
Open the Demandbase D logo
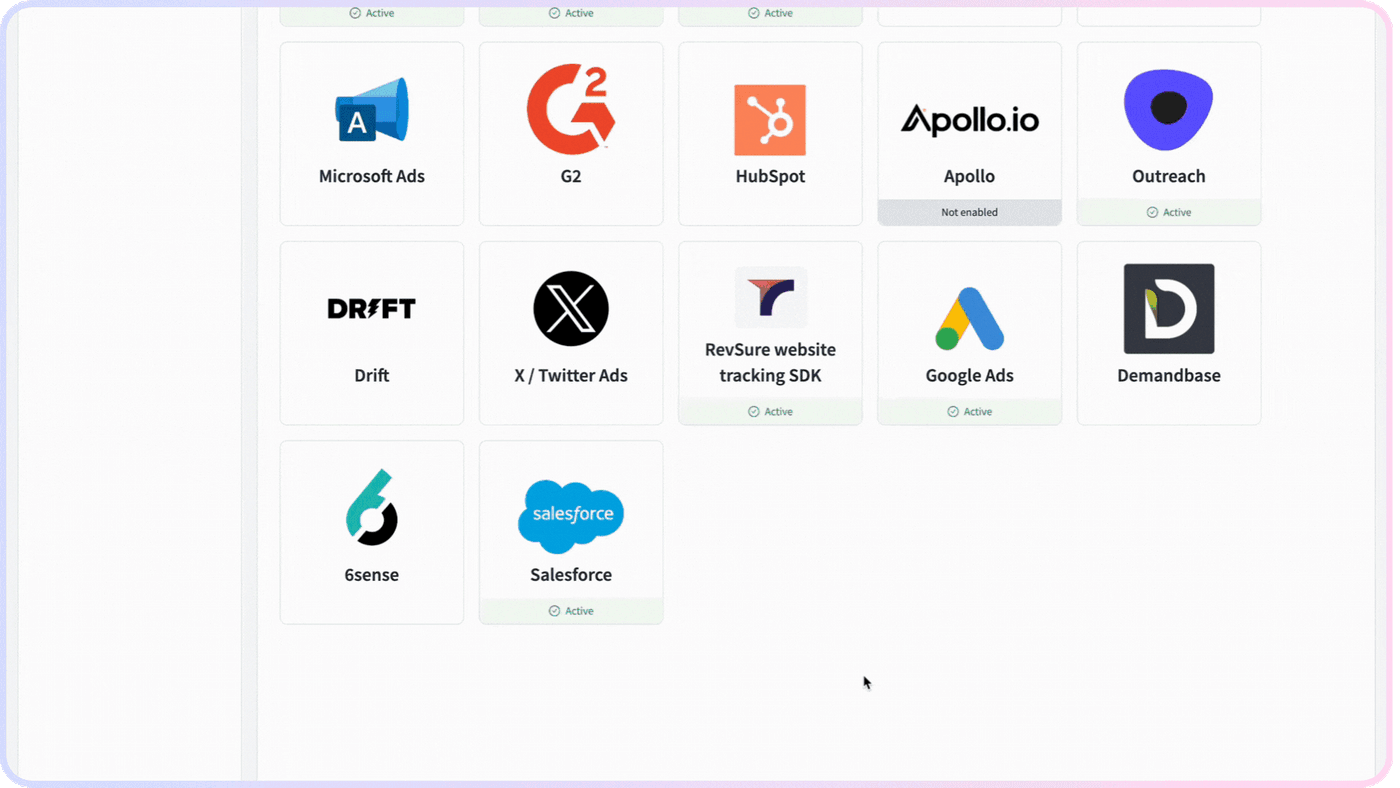click(x=1169, y=309)
